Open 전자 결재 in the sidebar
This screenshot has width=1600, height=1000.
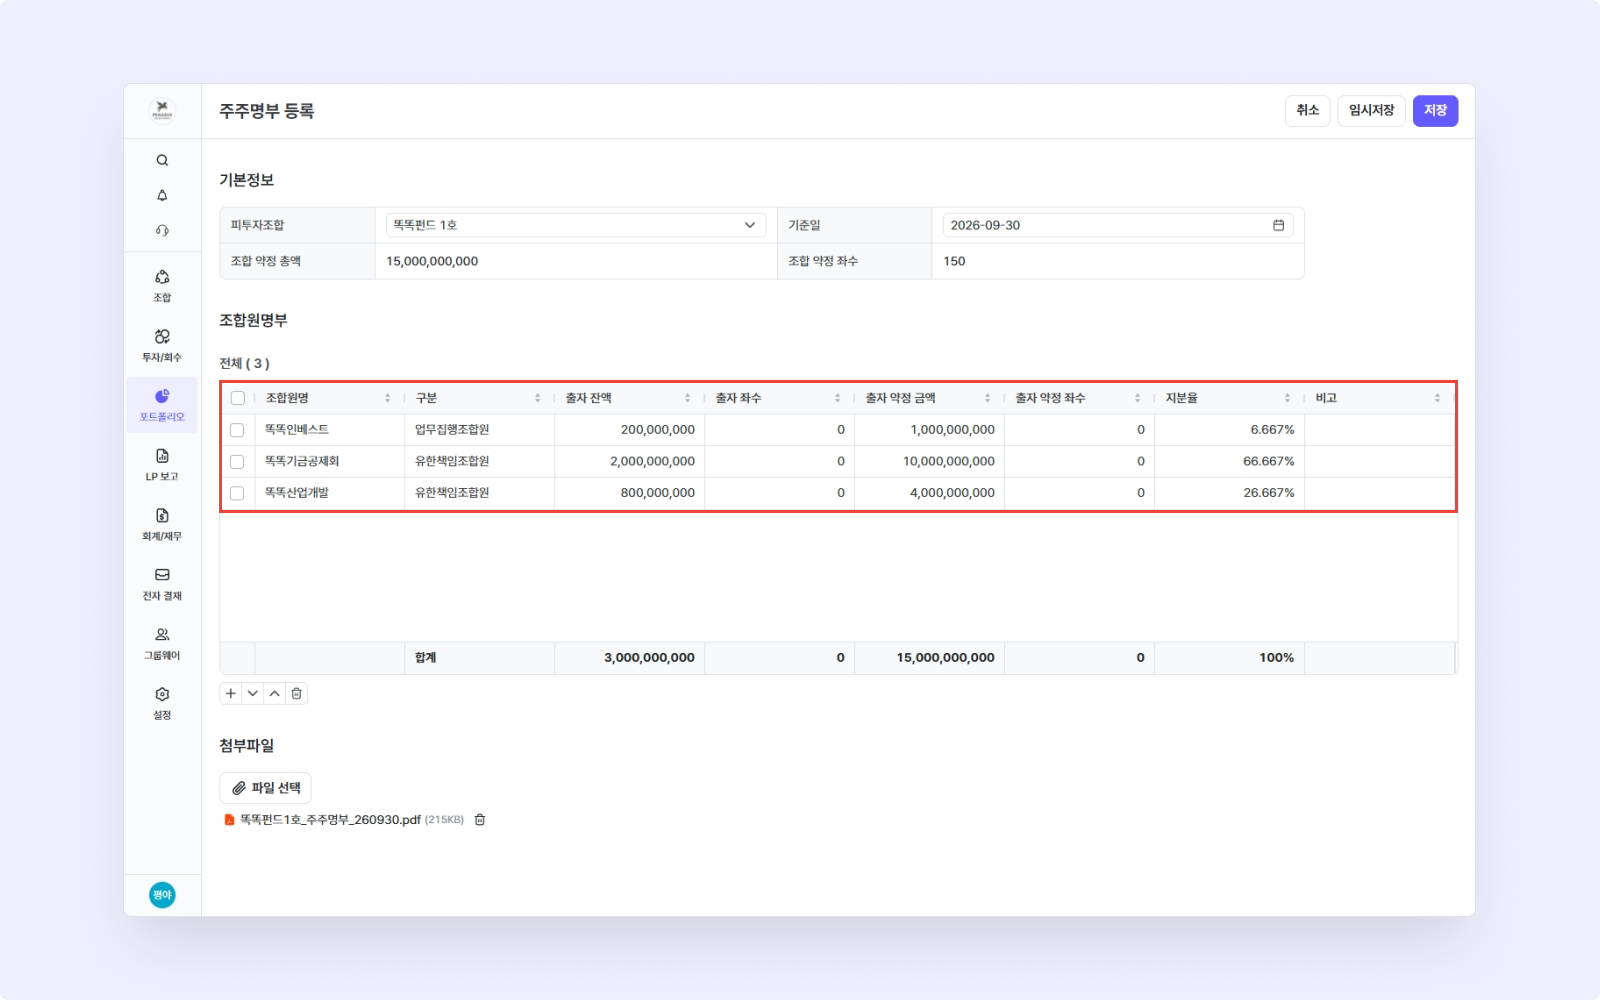[x=162, y=584]
